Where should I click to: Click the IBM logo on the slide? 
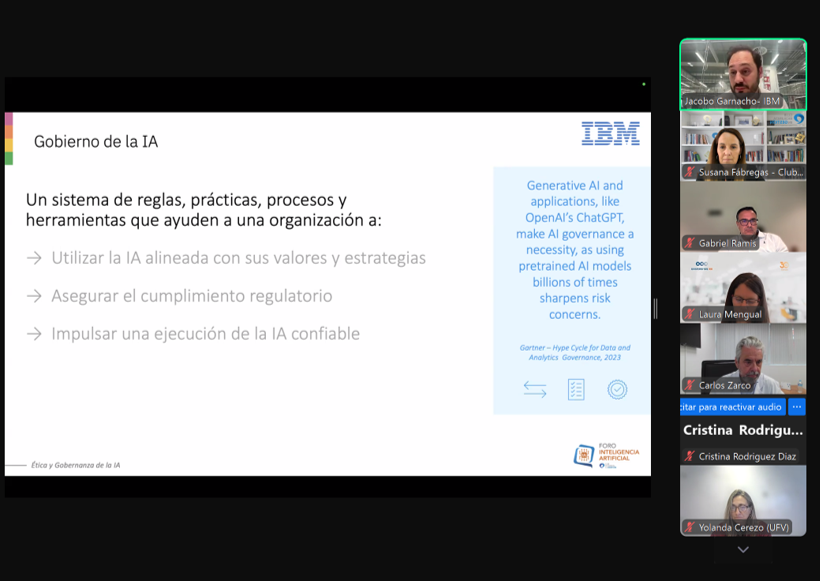click(x=610, y=134)
